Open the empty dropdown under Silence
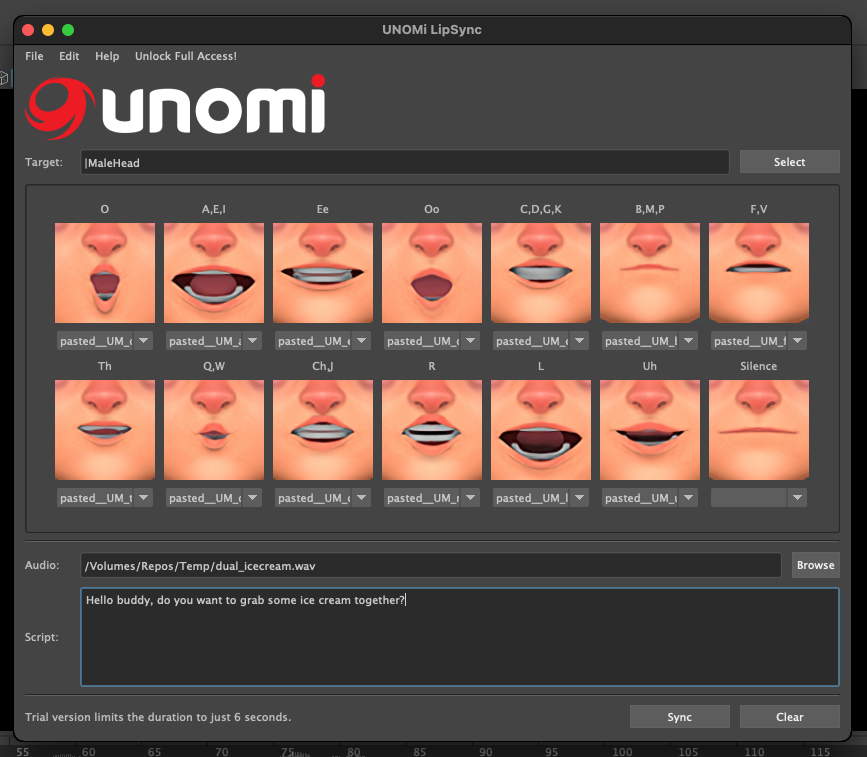Viewport: 867px width, 757px height. click(x=758, y=498)
